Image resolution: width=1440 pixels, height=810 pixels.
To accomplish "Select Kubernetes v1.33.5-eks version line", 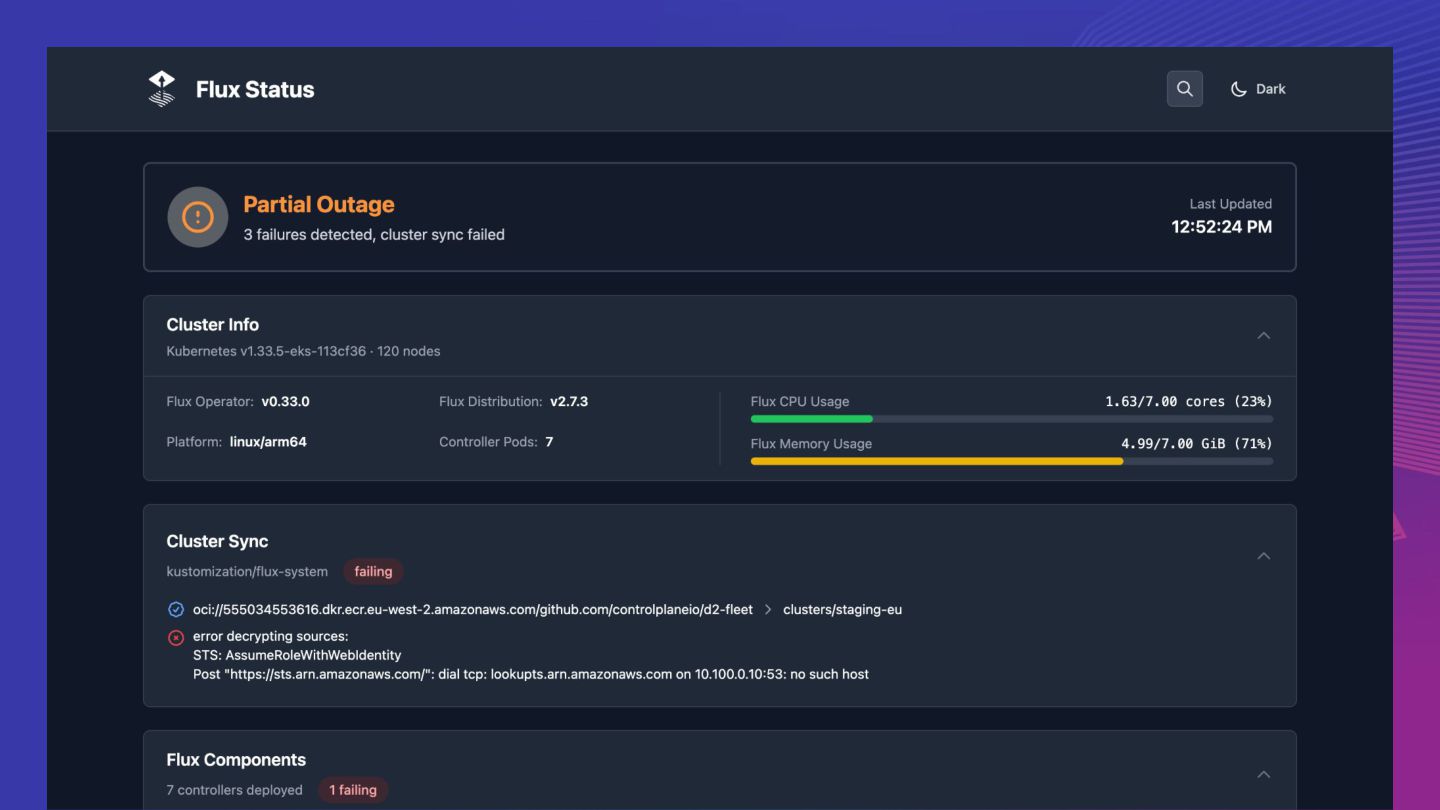I will (303, 351).
